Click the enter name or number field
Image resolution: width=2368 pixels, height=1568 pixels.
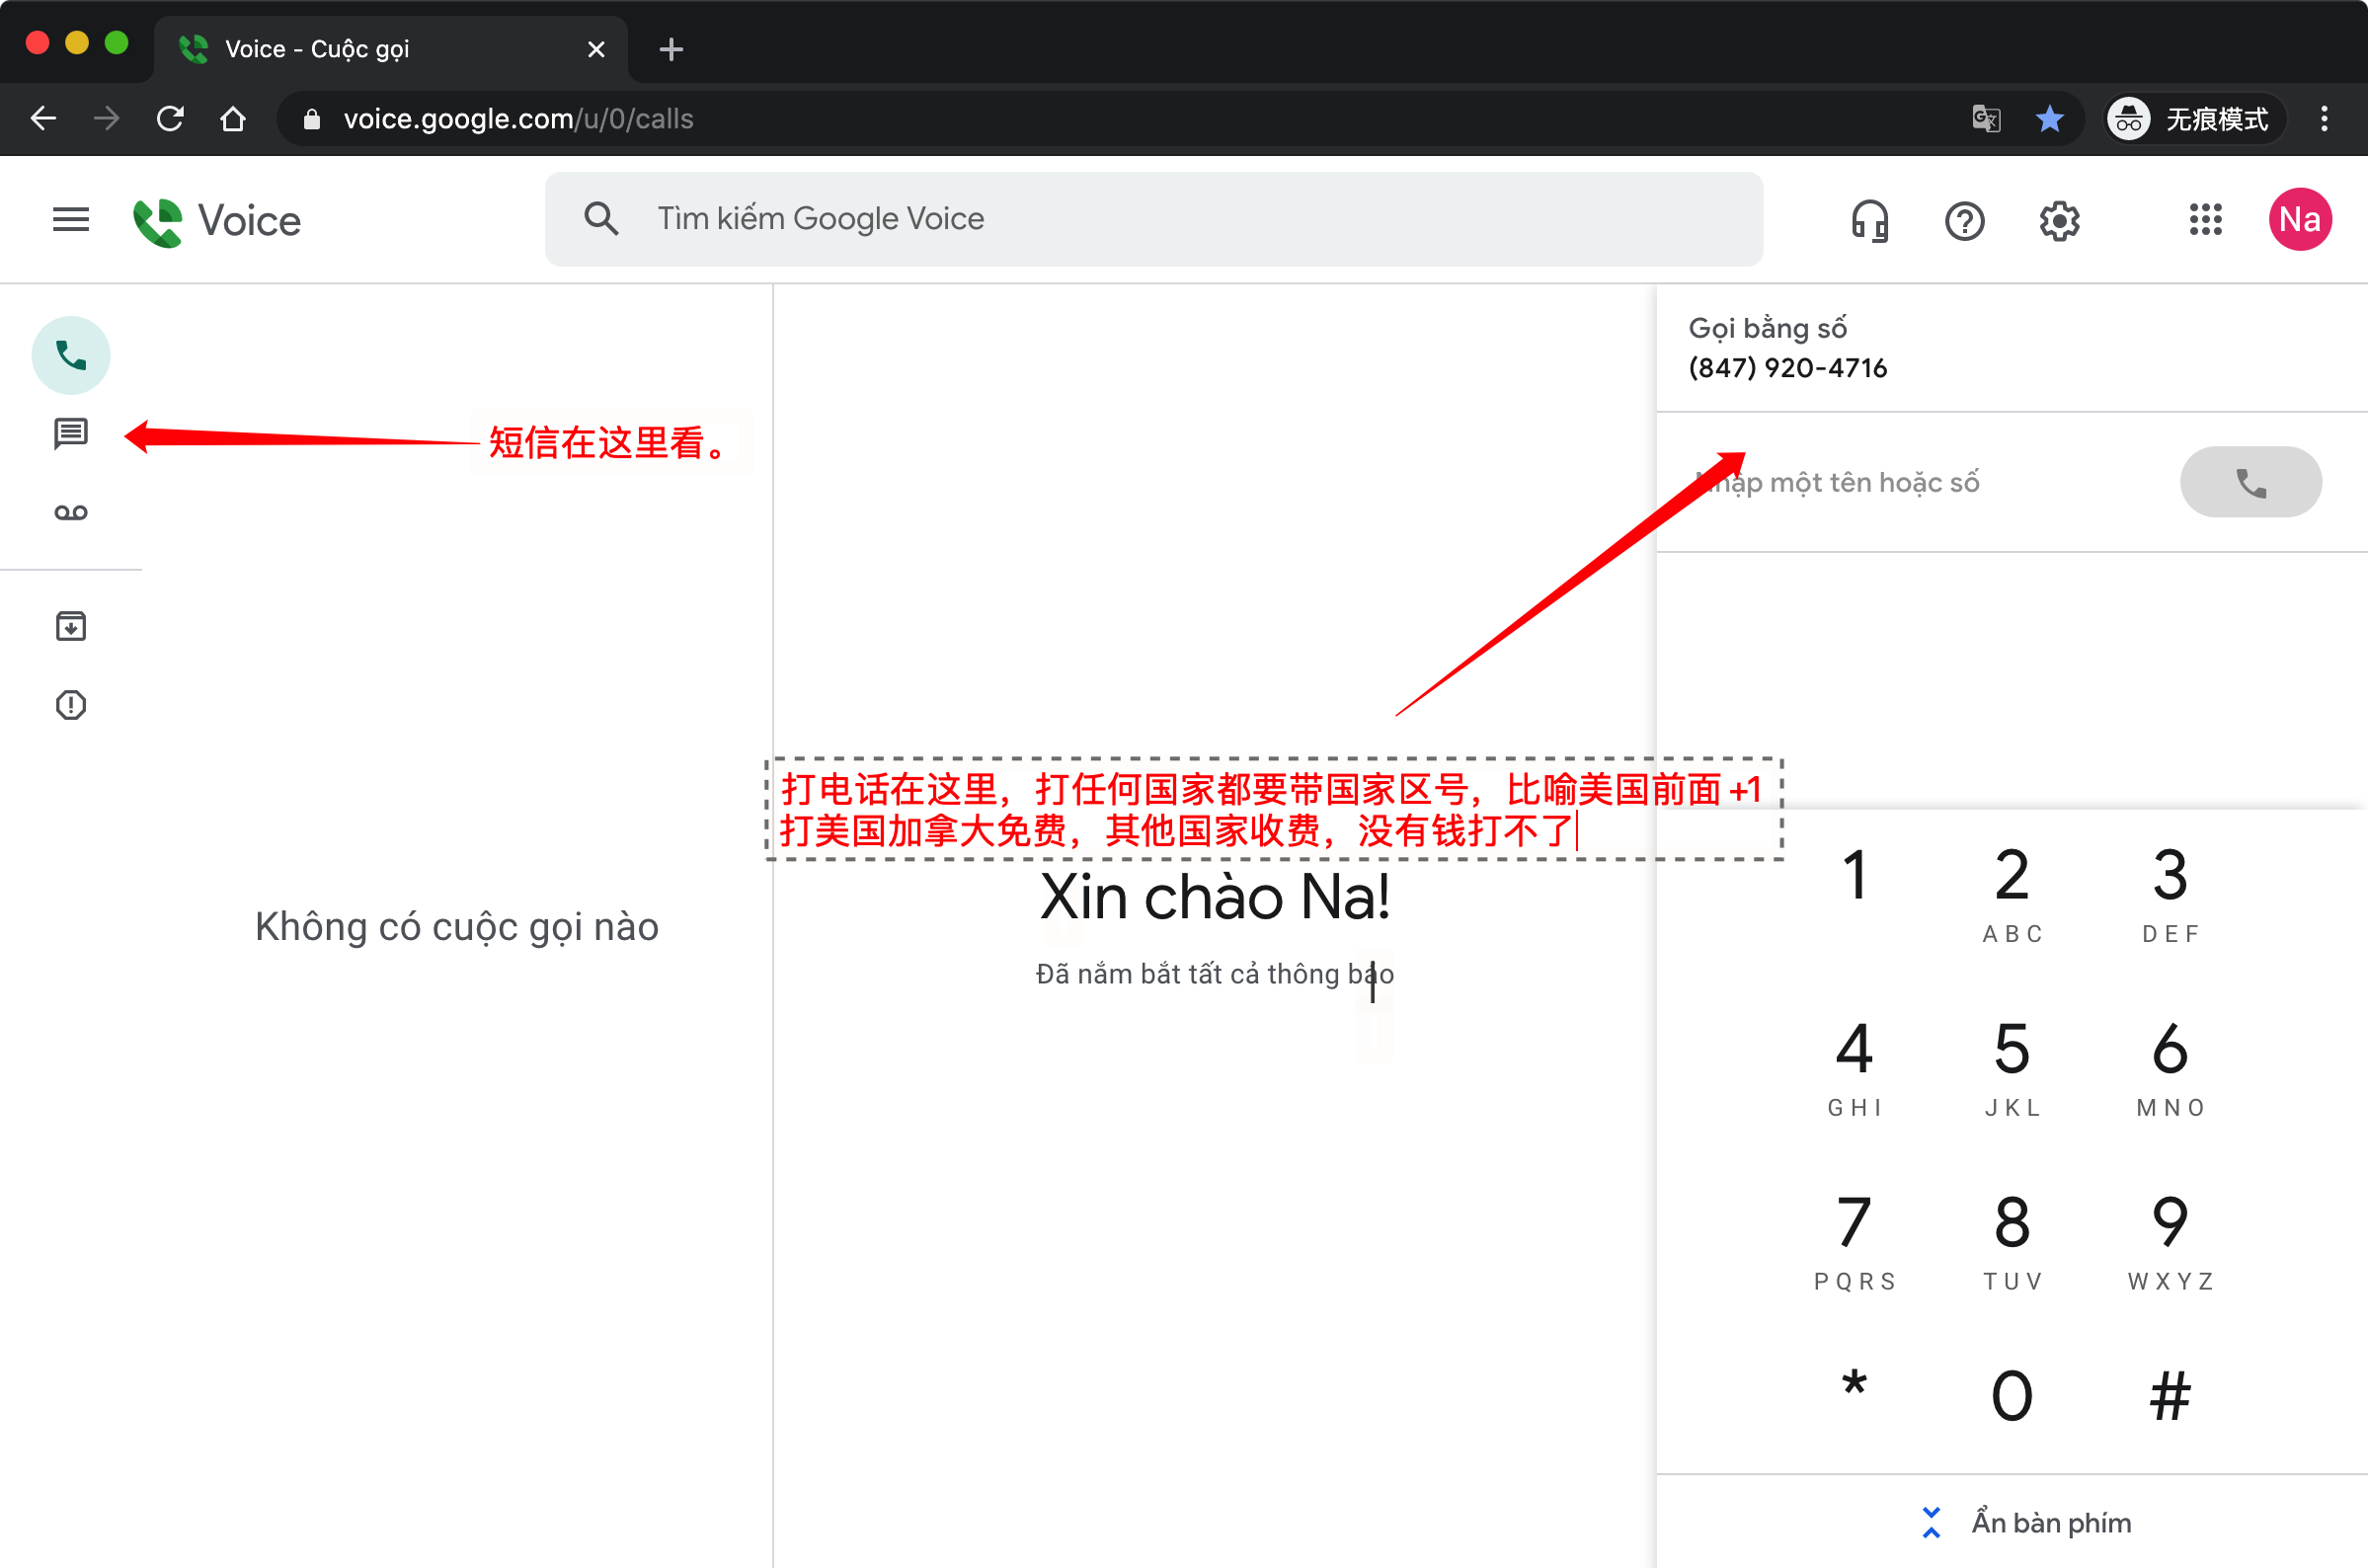1920,483
